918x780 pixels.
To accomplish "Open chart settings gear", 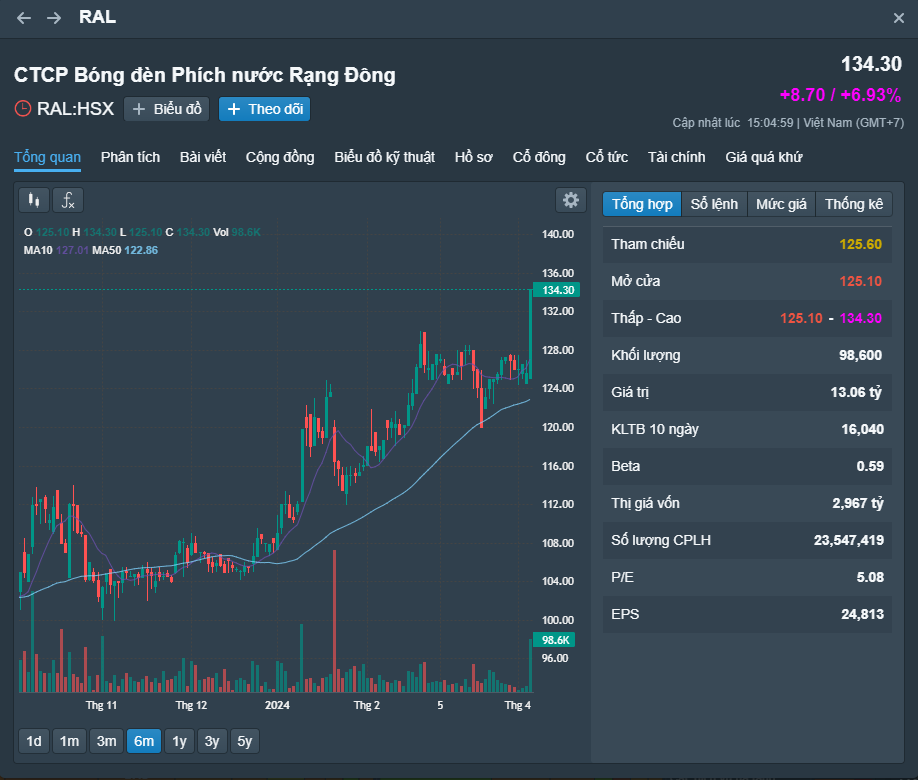I will 571,200.
